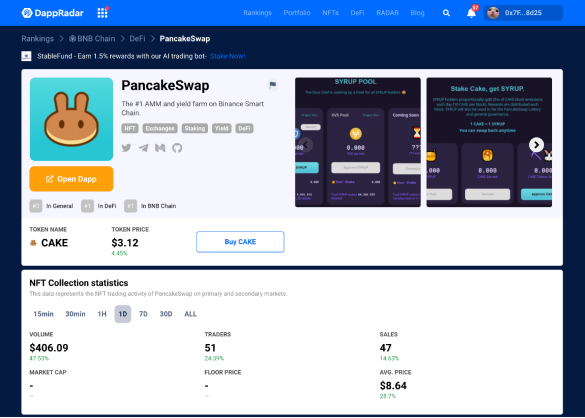Click the $8.64 average price value
Image resolution: width=585 pixels, height=418 pixels.
[x=393, y=386]
